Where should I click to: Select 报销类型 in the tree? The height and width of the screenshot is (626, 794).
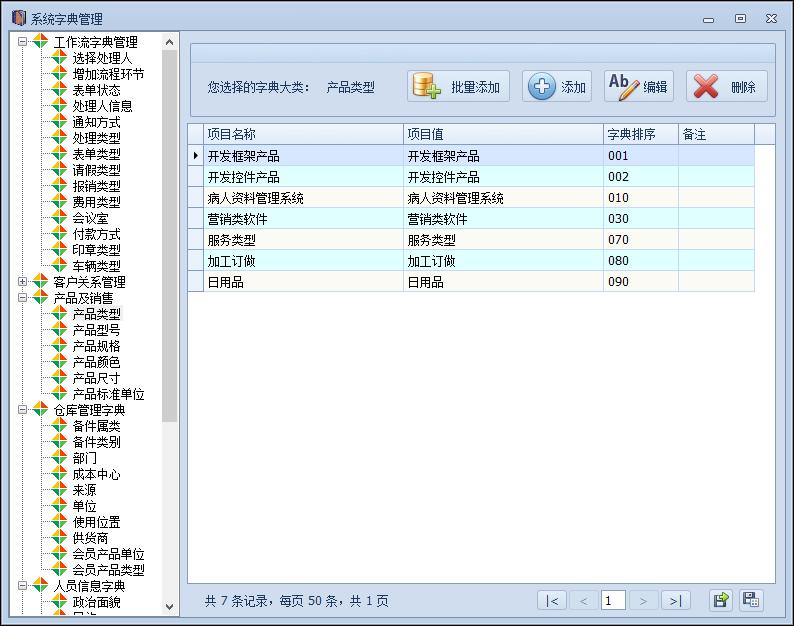(x=96, y=186)
